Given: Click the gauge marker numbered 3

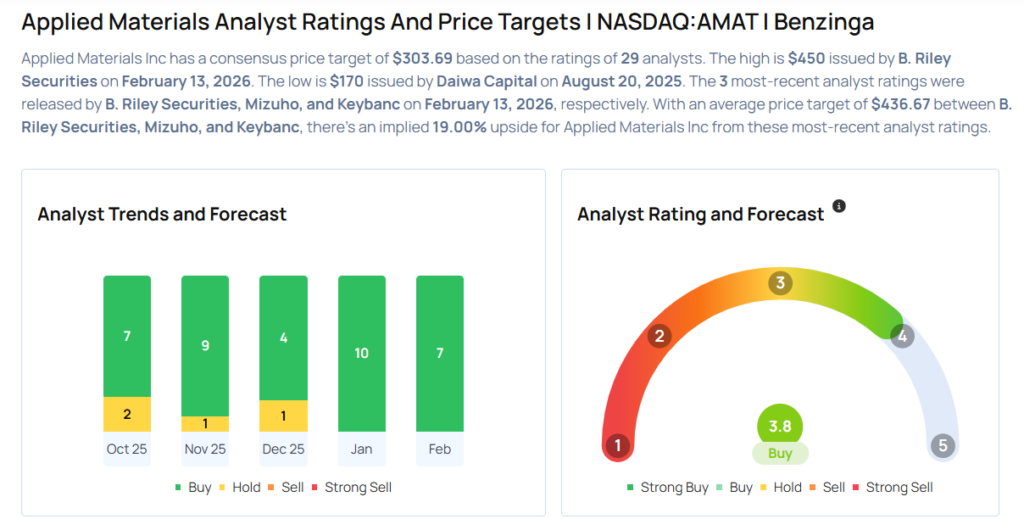Looking at the screenshot, I should click(x=780, y=283).
